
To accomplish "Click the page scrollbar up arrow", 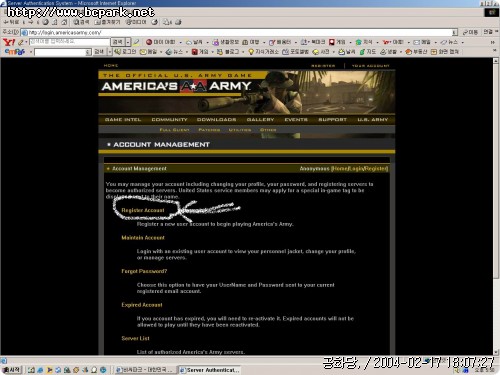I will point(496,61).
